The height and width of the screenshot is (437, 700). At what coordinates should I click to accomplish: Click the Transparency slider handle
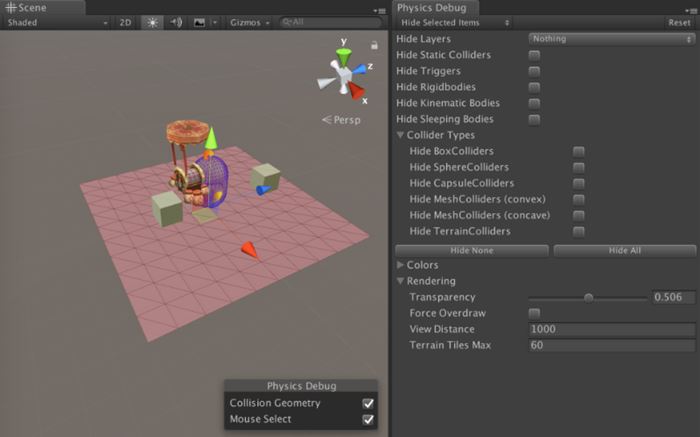(588, 297)
